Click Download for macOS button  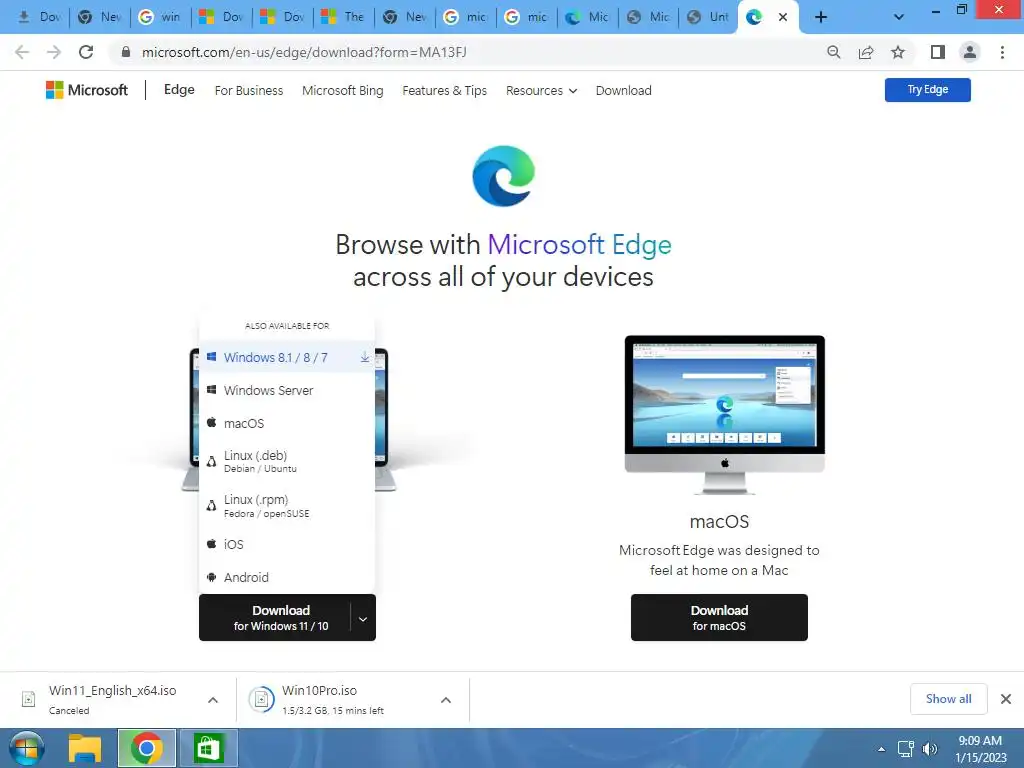coord(719,617)
